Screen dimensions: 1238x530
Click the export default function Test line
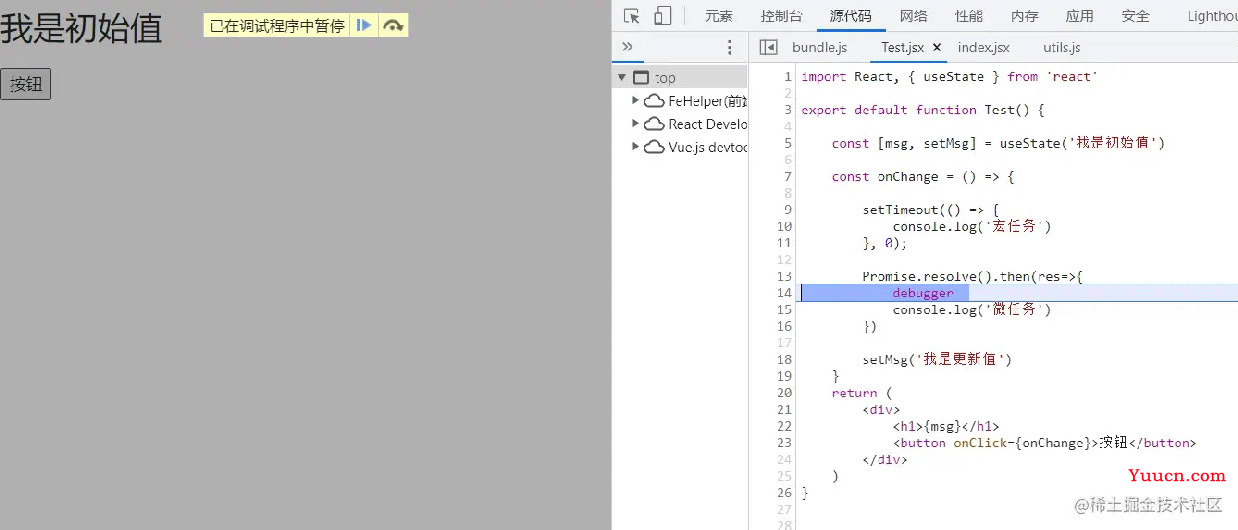click(x=923, y=110)
